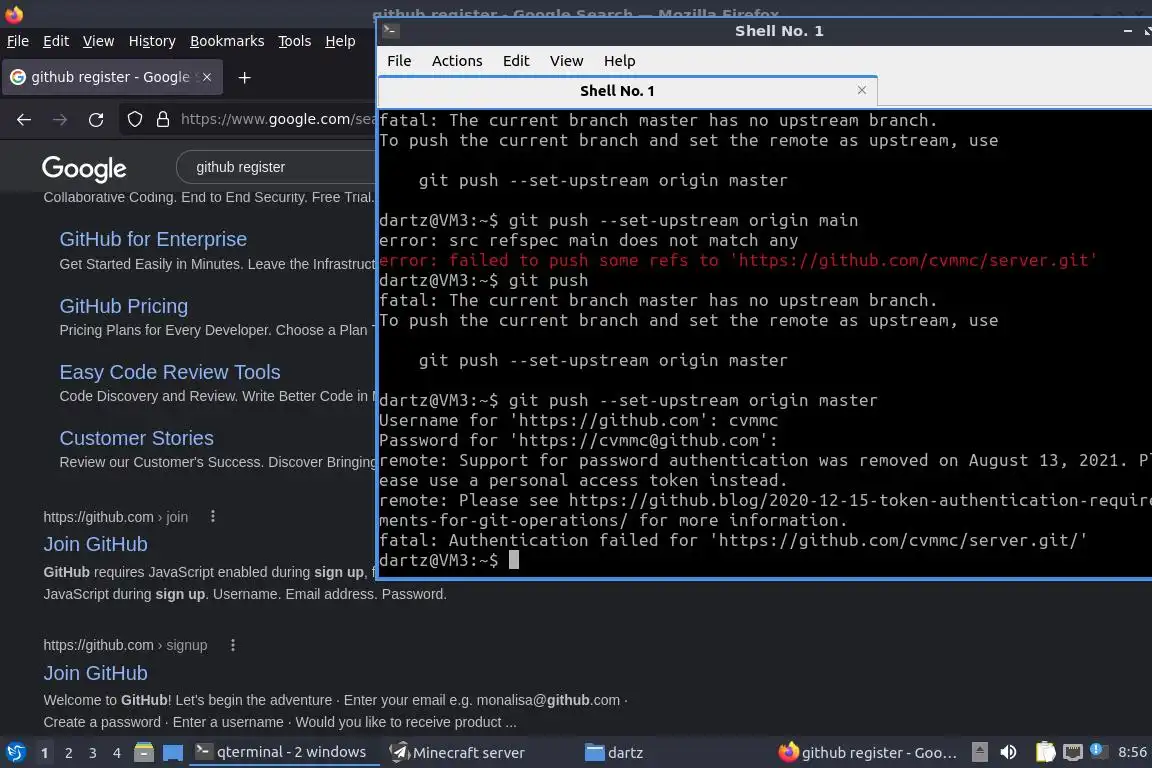
Task: Open Firefox Bookmarks menu
Action: 227,41
